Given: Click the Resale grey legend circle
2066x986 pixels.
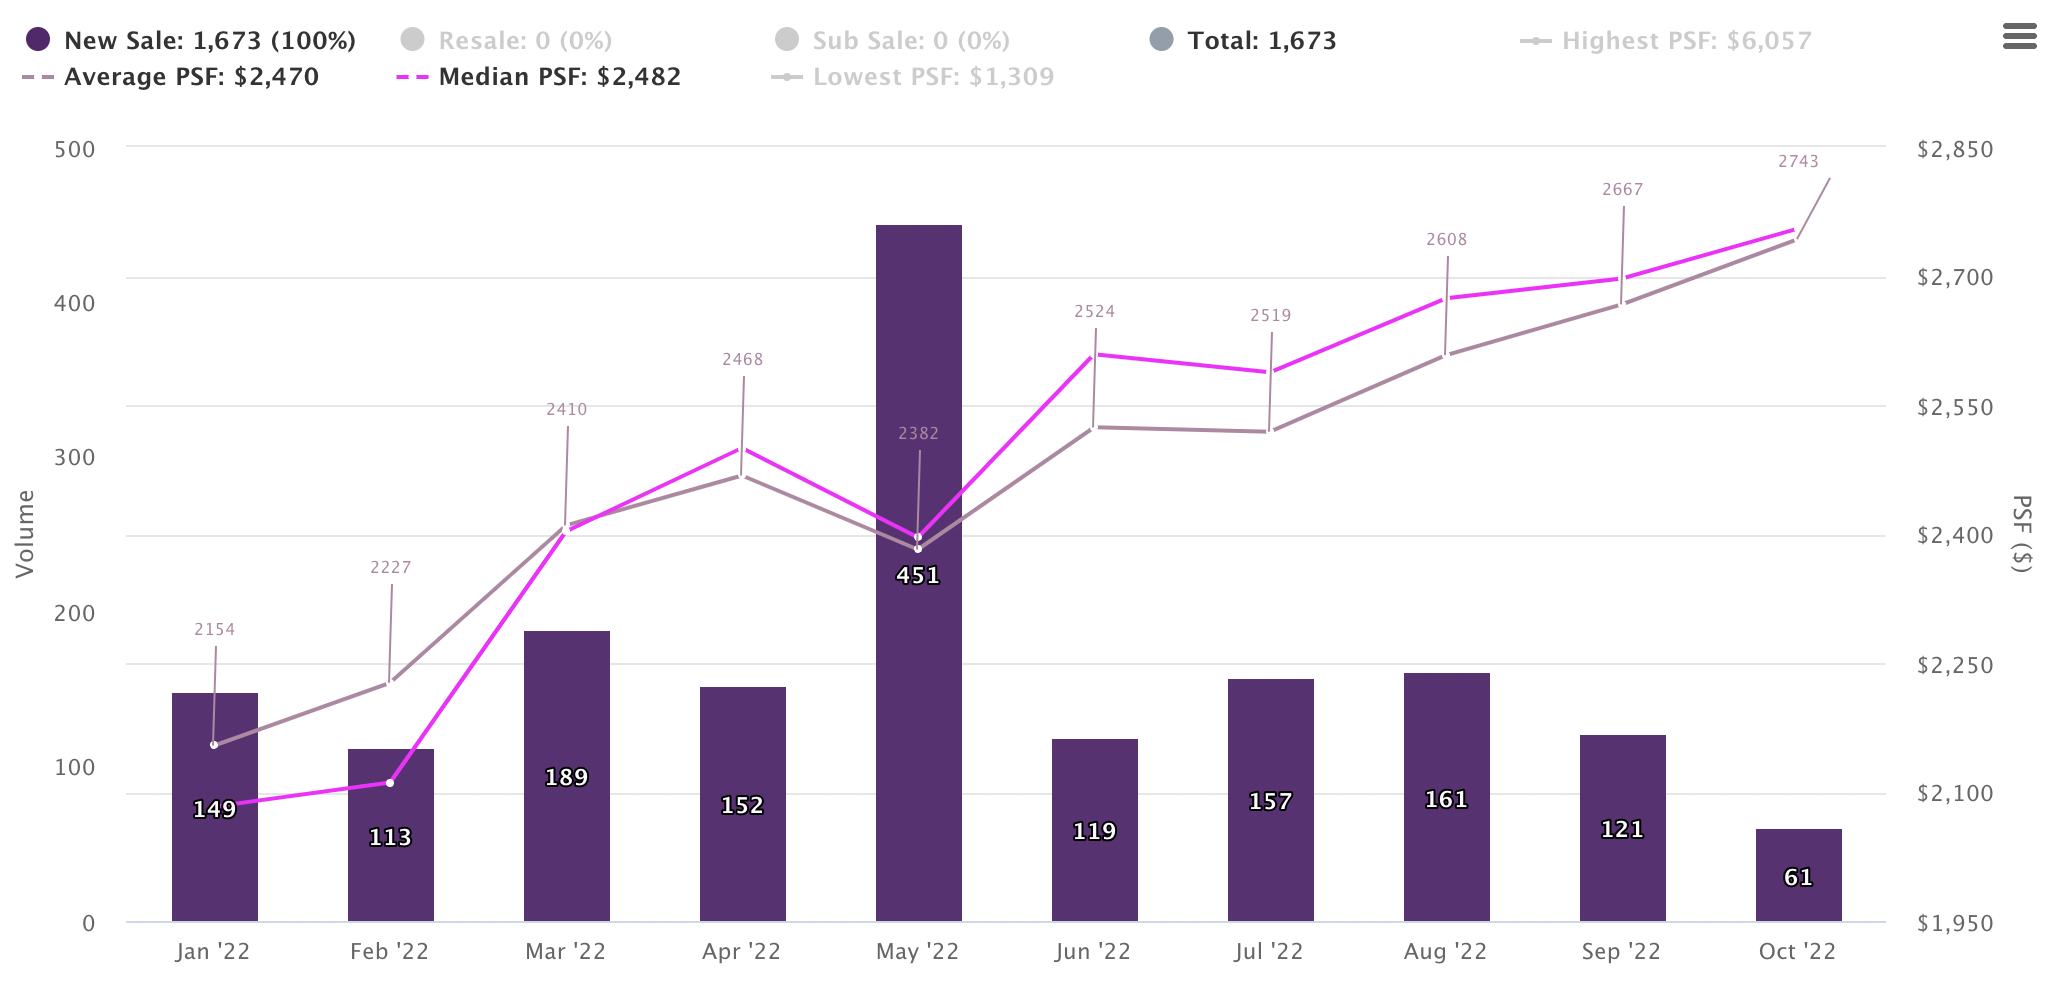Looking at the screenshot, I should (x=412, y=40).
